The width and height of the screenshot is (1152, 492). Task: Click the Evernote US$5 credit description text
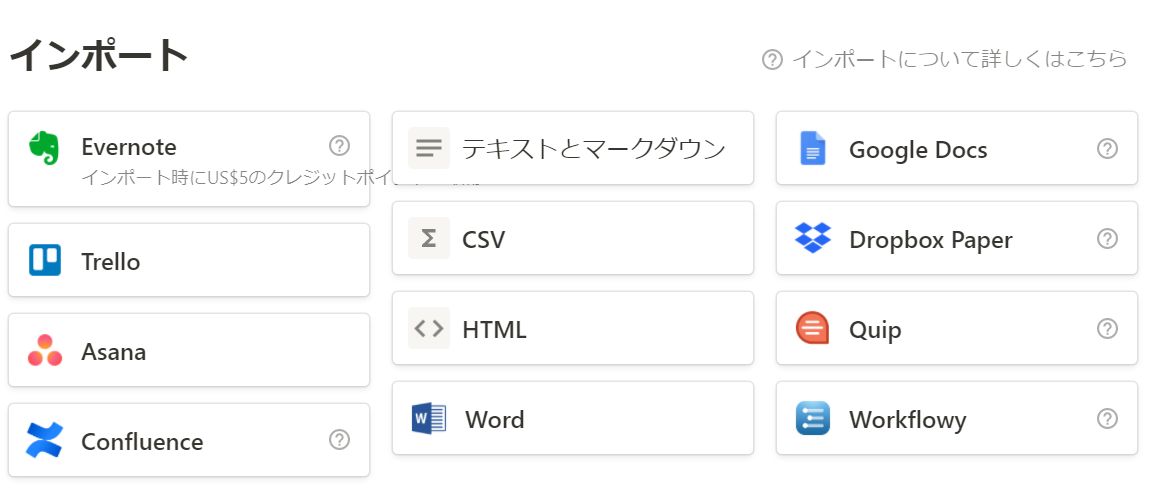[x=235, y=178]
